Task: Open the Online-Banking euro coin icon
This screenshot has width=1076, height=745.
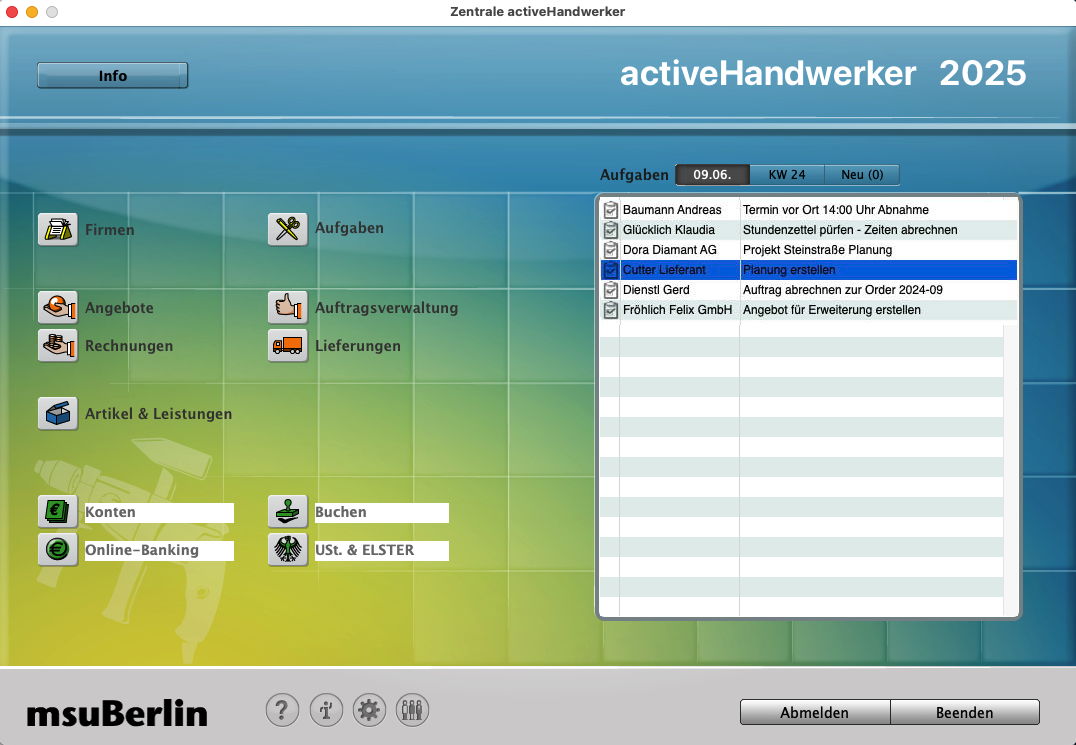Action: (x=58, y=549)
